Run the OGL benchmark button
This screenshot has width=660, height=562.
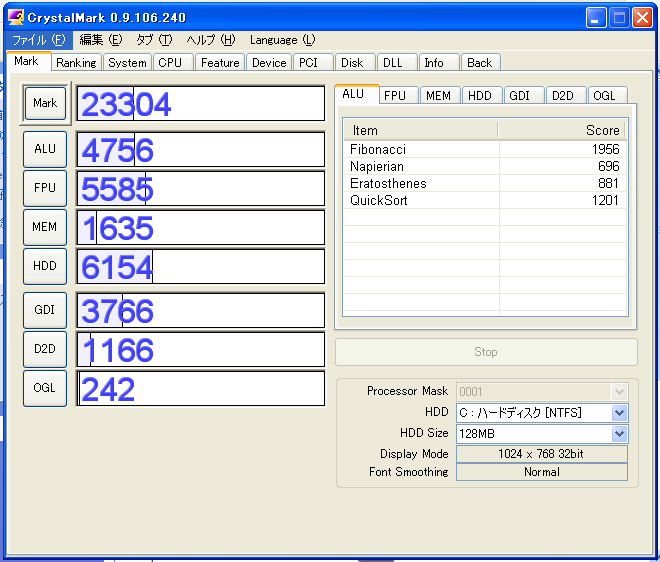tap(45, 388)
